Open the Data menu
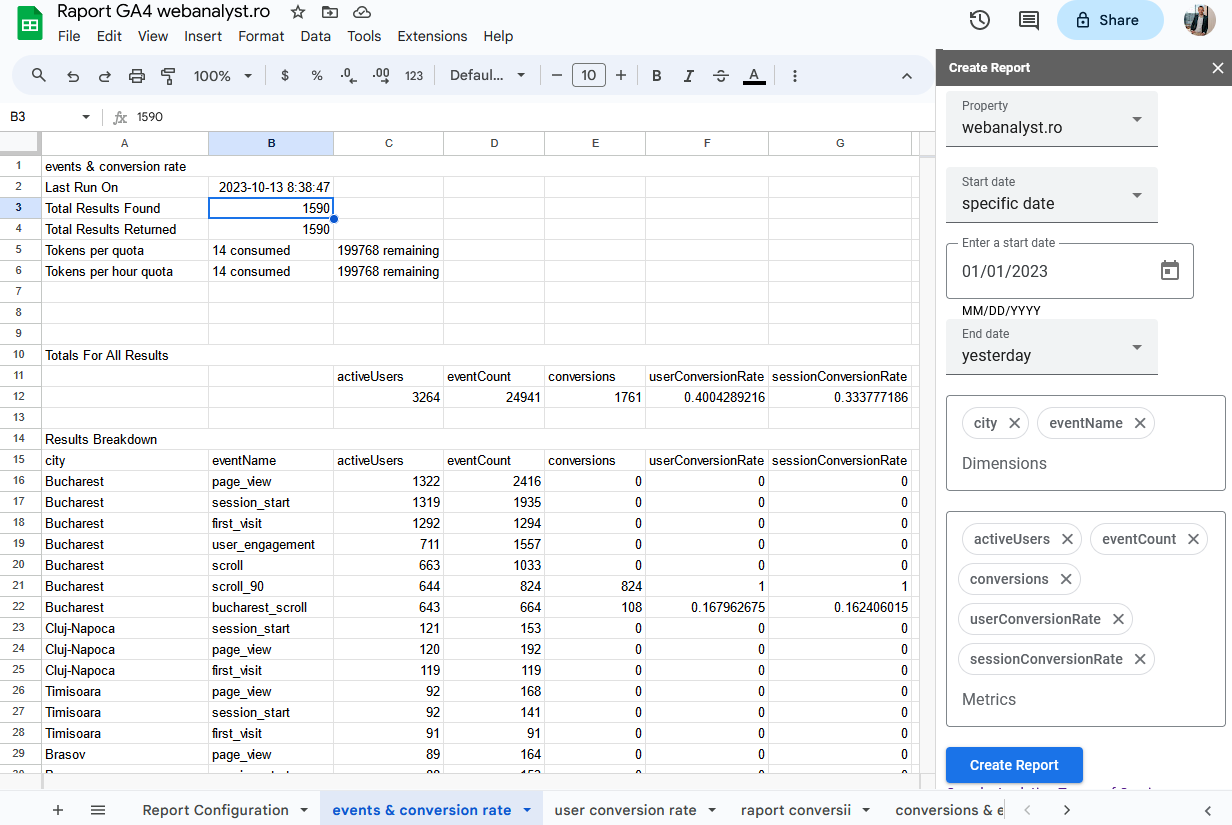This screenshot has width=1232, height=825. point(315,36)
